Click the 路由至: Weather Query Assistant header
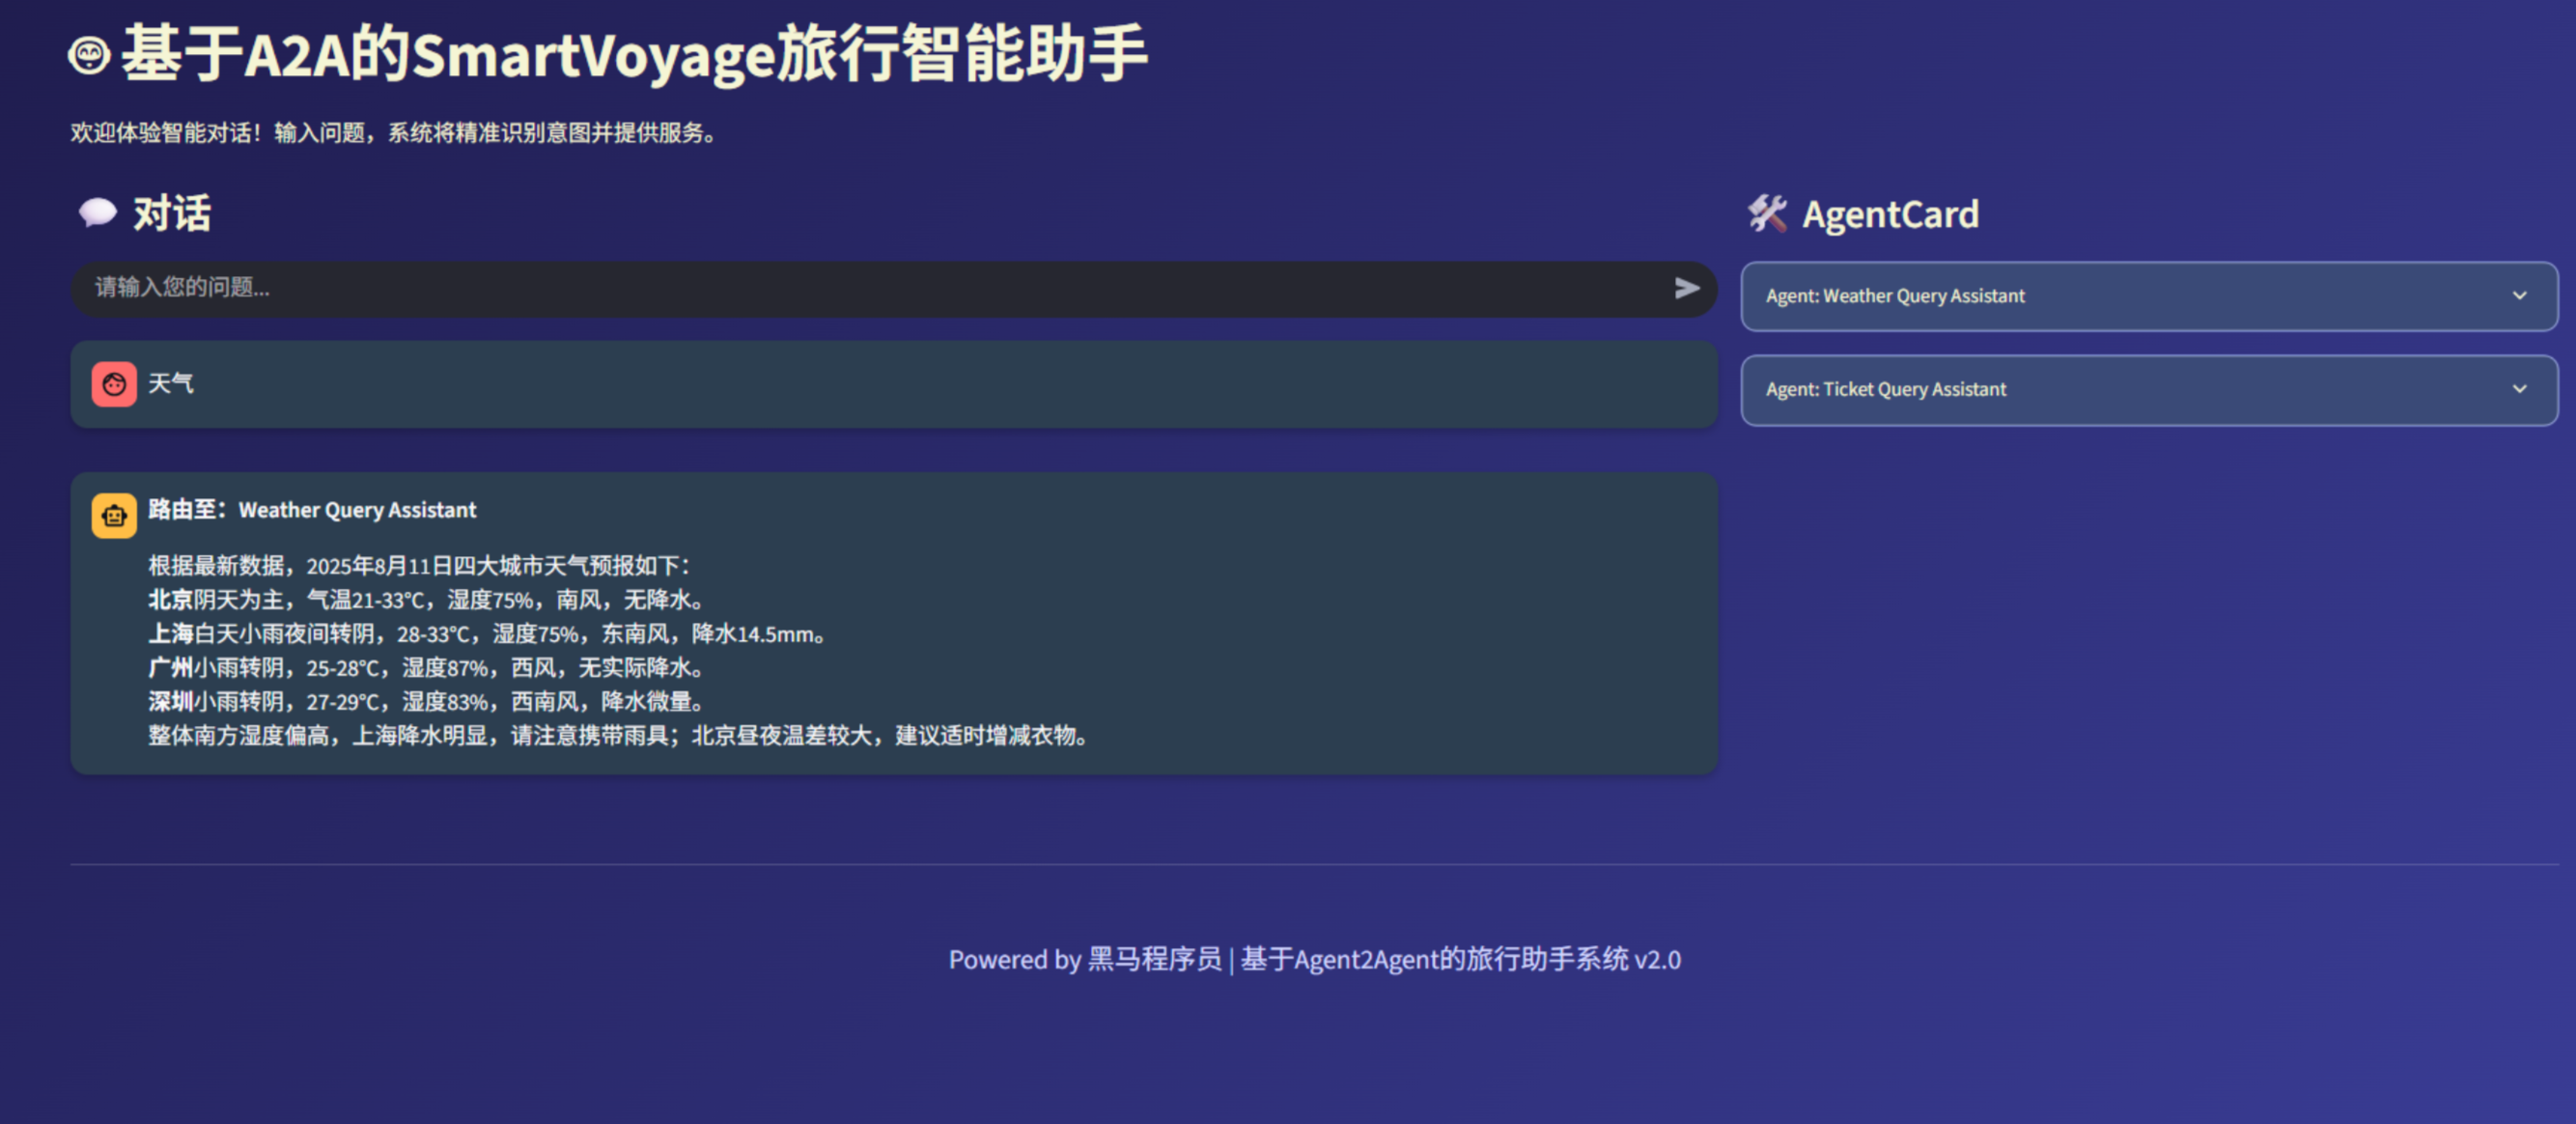This screenshot has height=1124, width=2576. (312, 510)
